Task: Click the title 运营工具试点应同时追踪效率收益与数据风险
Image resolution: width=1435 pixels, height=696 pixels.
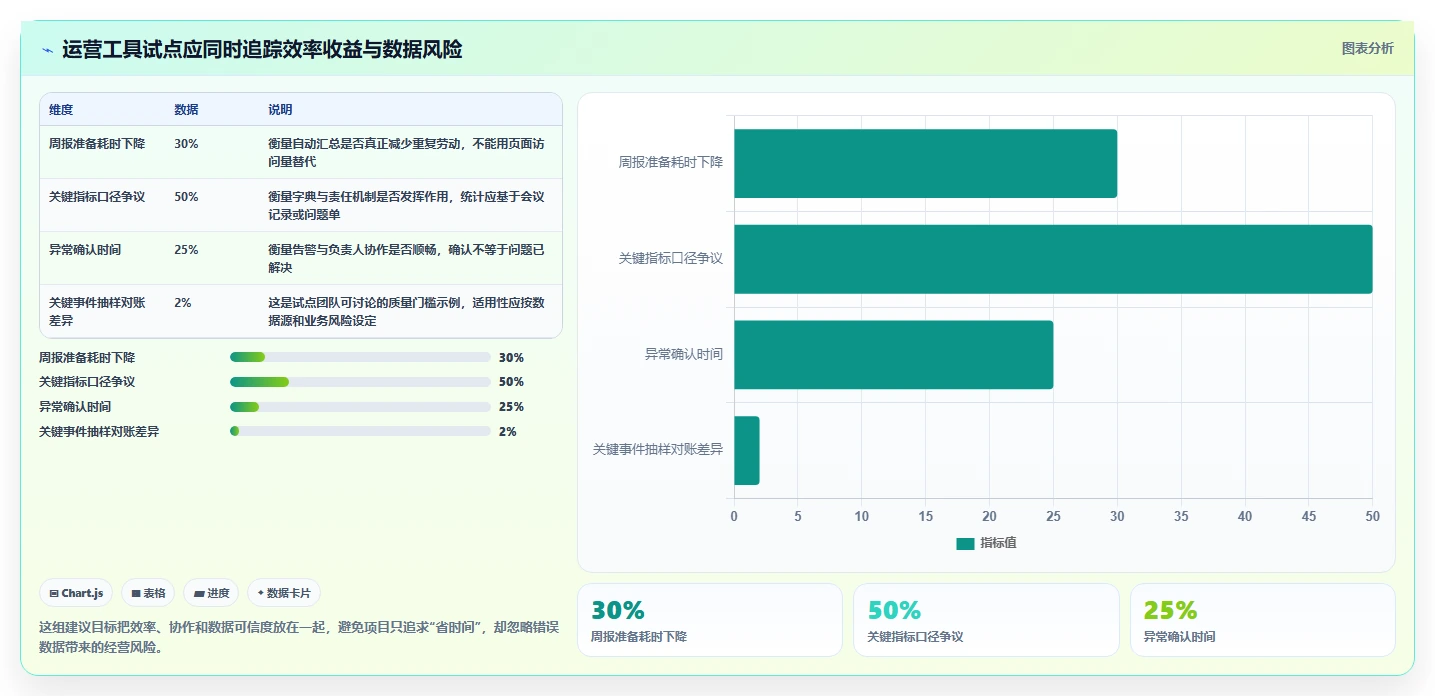Action: point(262,50)
